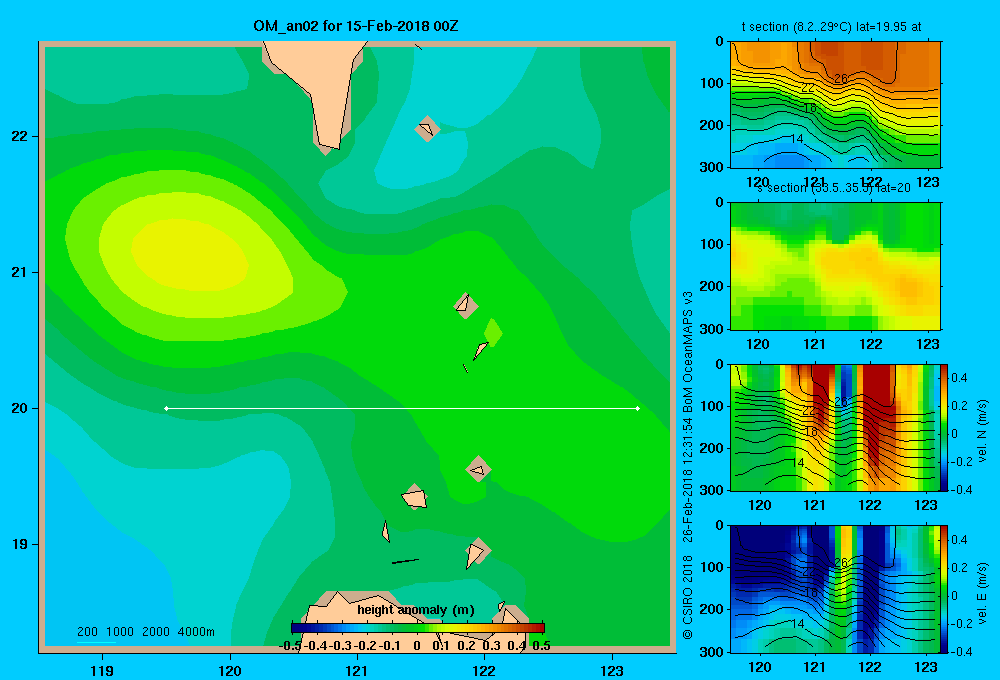The width and height of the screenshot is (1000, 680).
Task: Click the '© CSIRO 2018' copyright text
Action: (688, 597)
